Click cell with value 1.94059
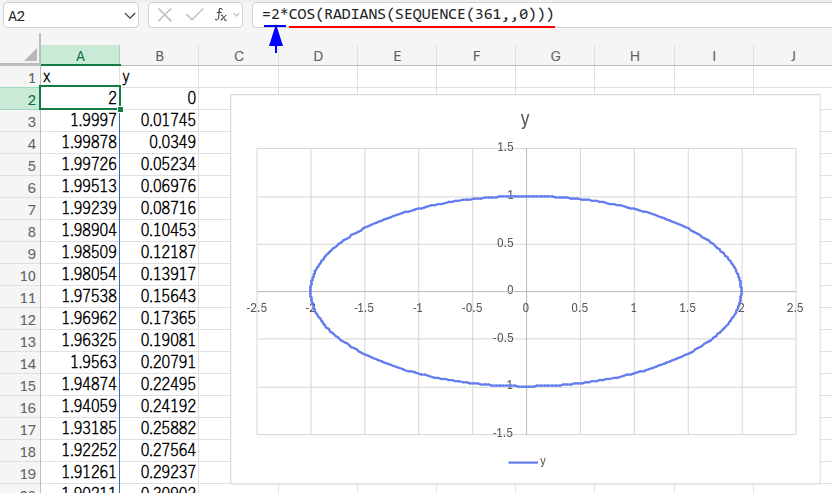Viewport: 832px width, 493px height. (80, 407)
